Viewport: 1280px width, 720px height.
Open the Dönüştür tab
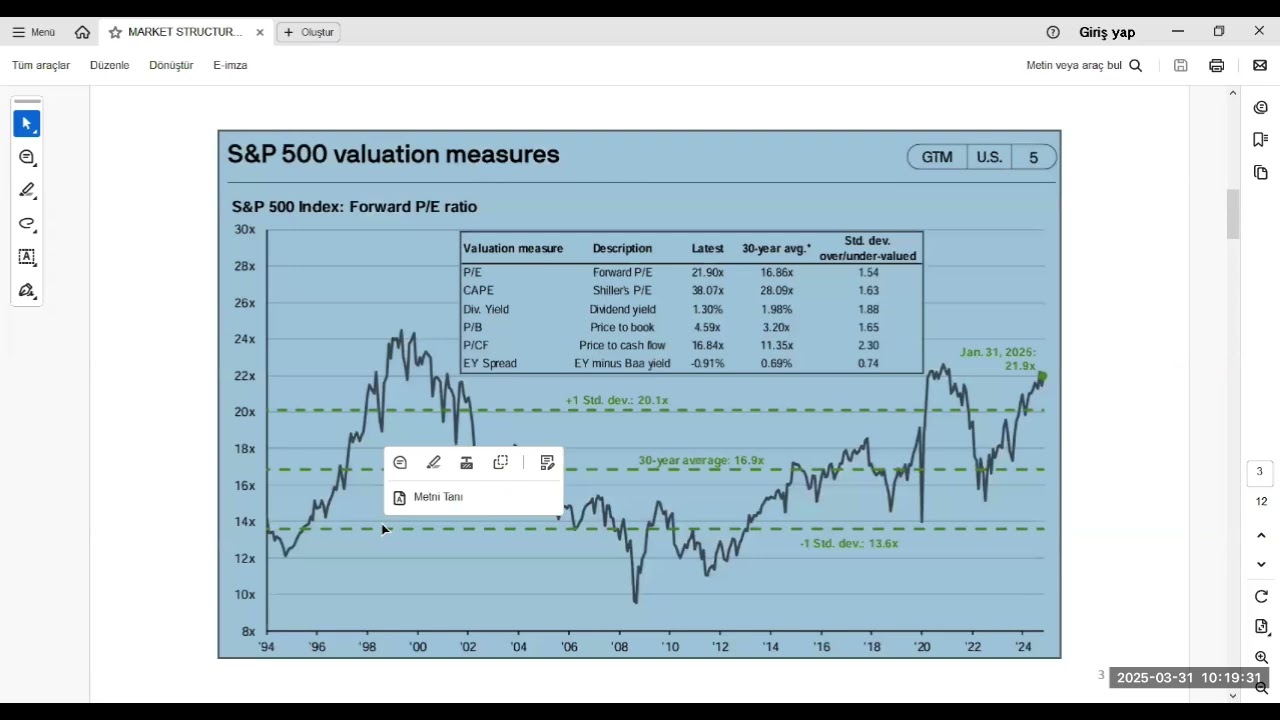click(171, 65)
